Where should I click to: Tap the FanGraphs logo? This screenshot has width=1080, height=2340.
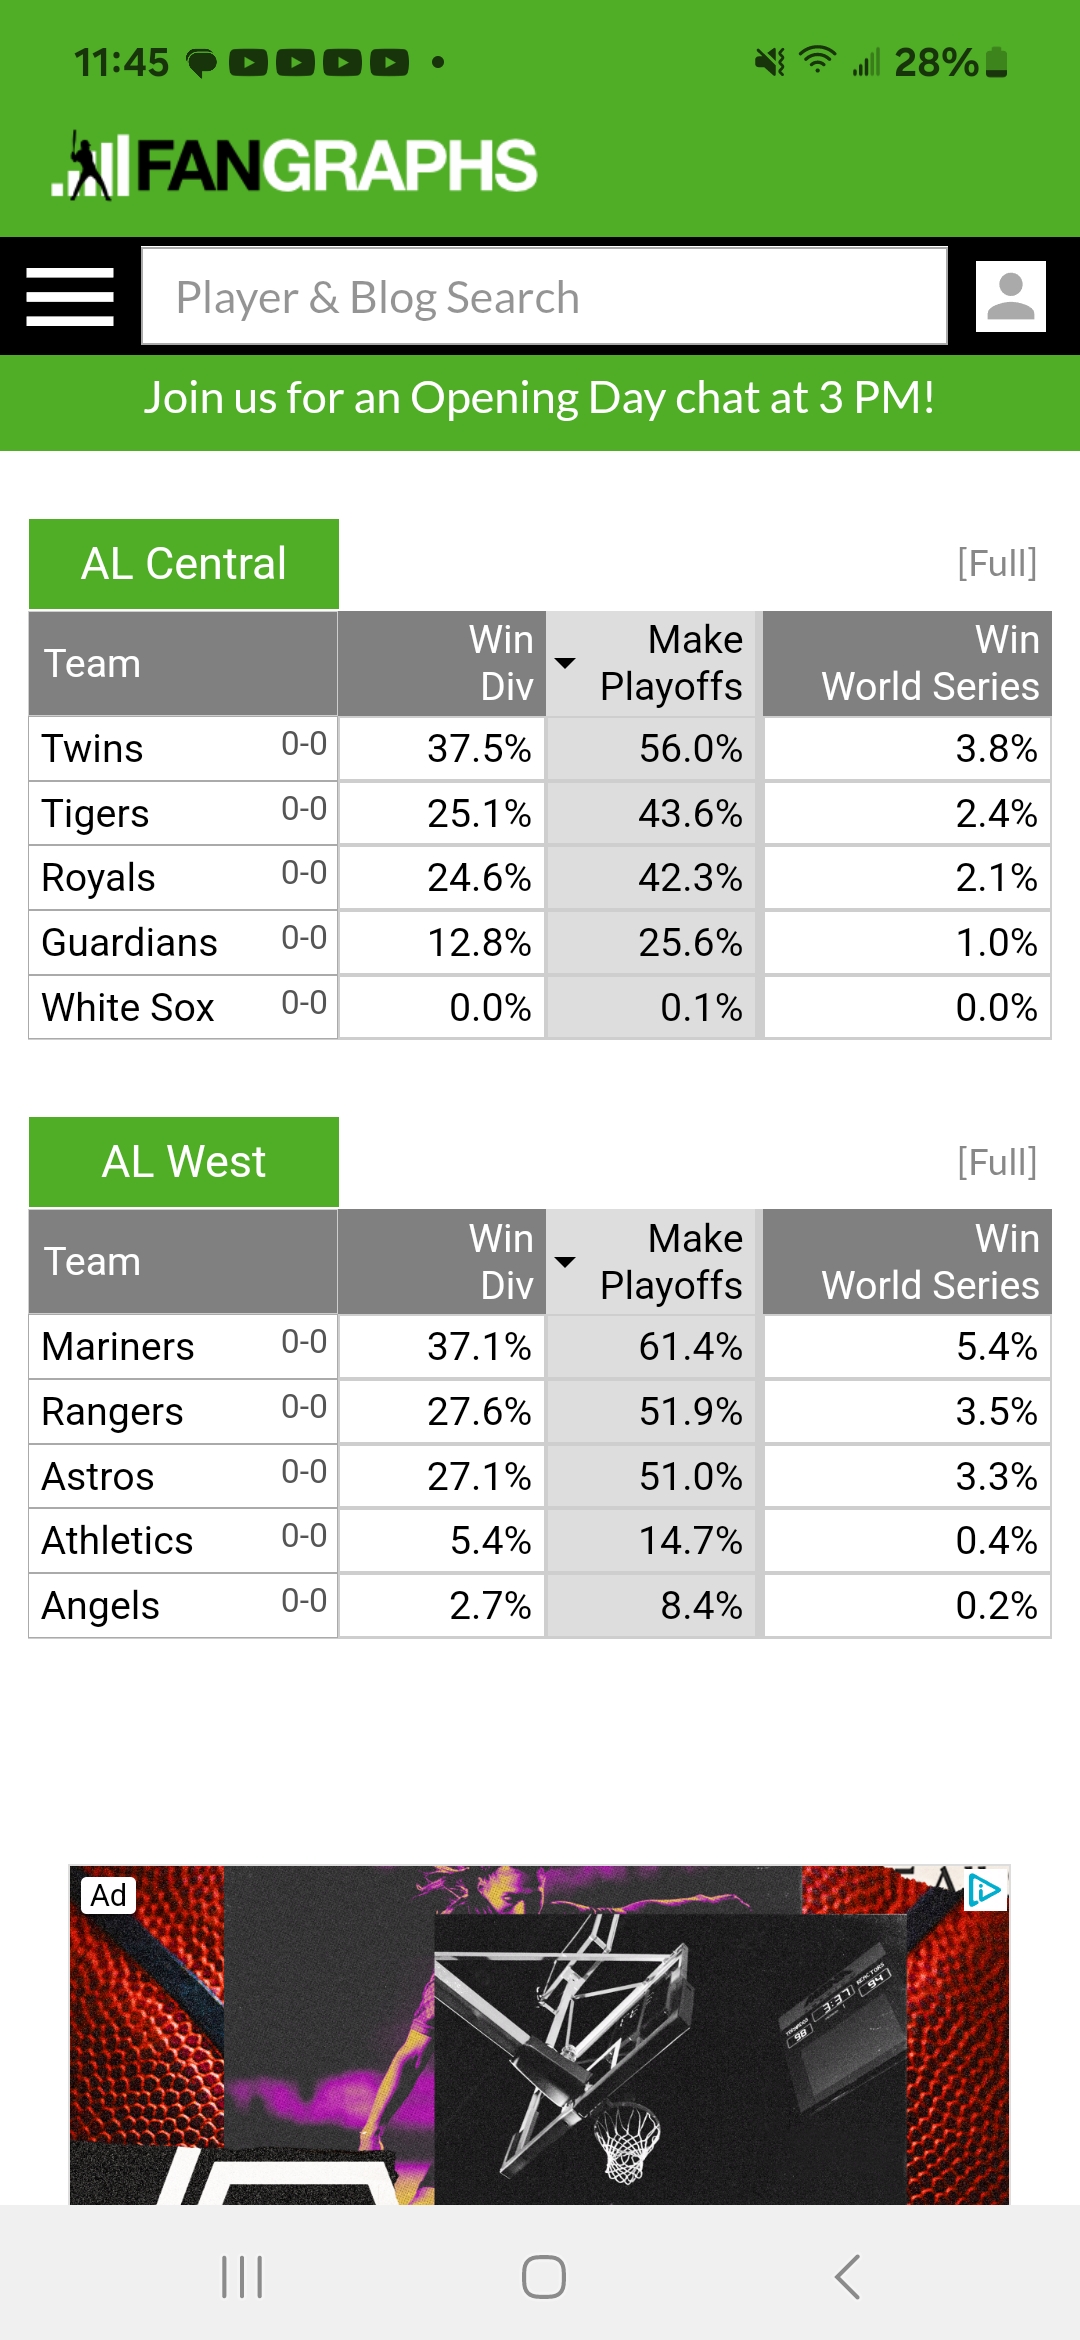[x=295, y=165]
